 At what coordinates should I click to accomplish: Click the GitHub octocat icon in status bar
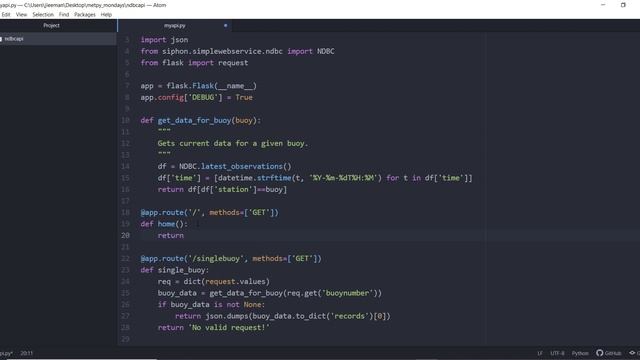(x=600, y=353)
